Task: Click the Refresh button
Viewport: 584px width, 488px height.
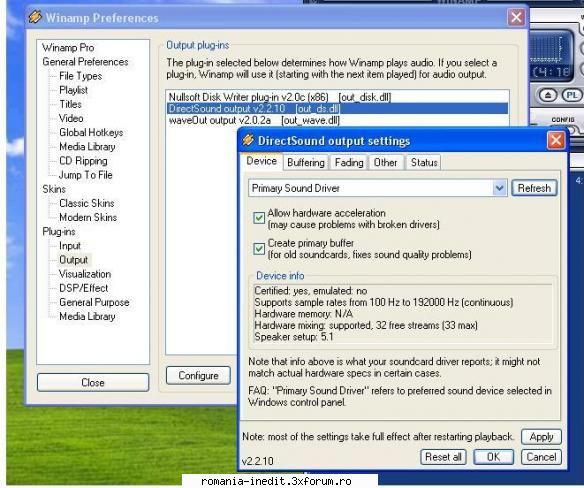Action: [x=534, y=188]
